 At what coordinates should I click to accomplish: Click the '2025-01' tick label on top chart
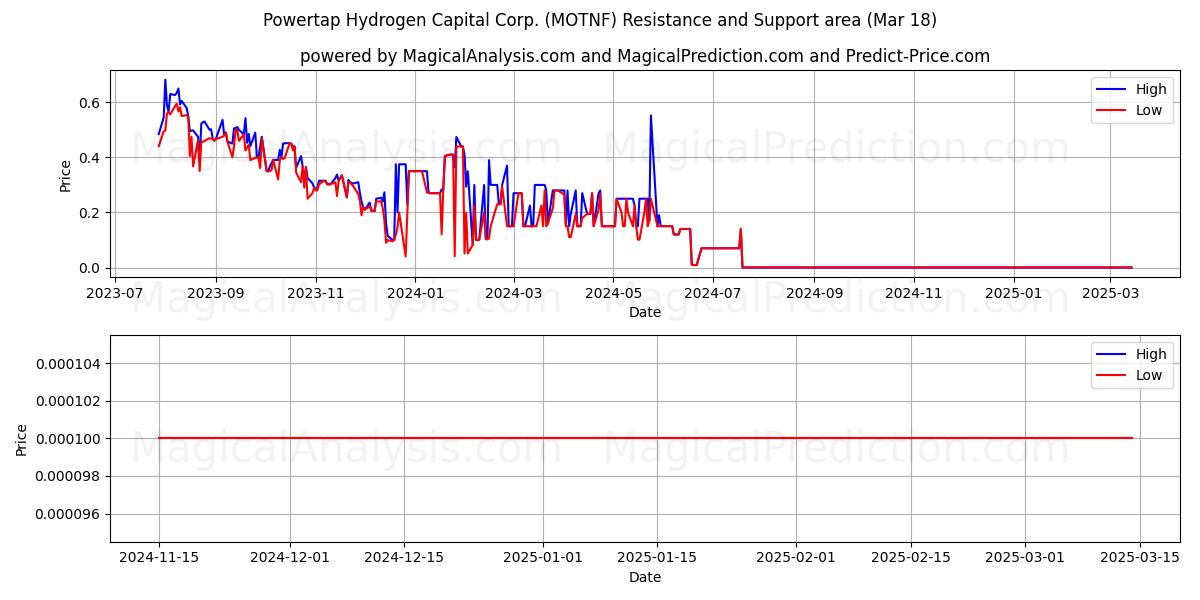pos(1014,293)
